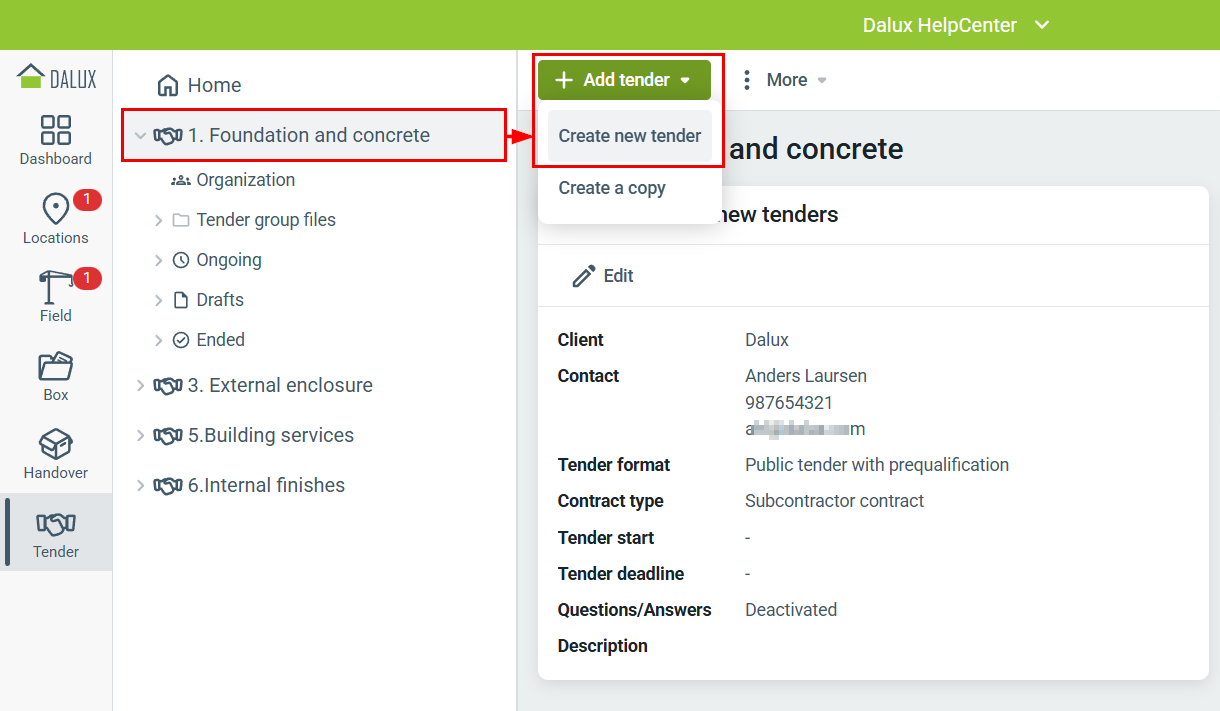Collapse the 1. Foundation and concrete group
The image size is (1220, 711).
(x=140, y=135)
